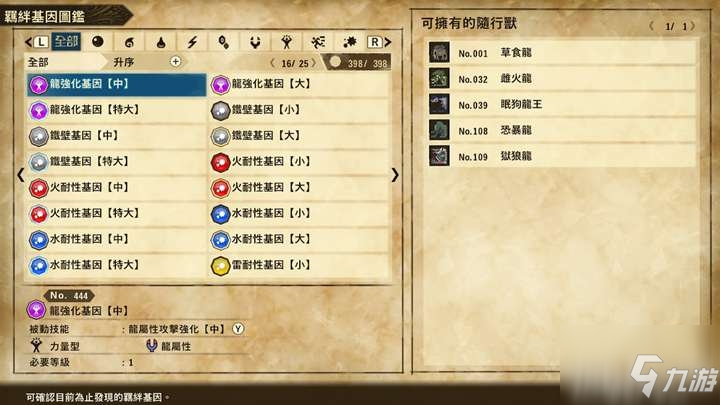Image resolution: width=720 pixels, height=405 pixels.
Task: Open monster entry No.032 雌火龍
Action: pos(562,79)
